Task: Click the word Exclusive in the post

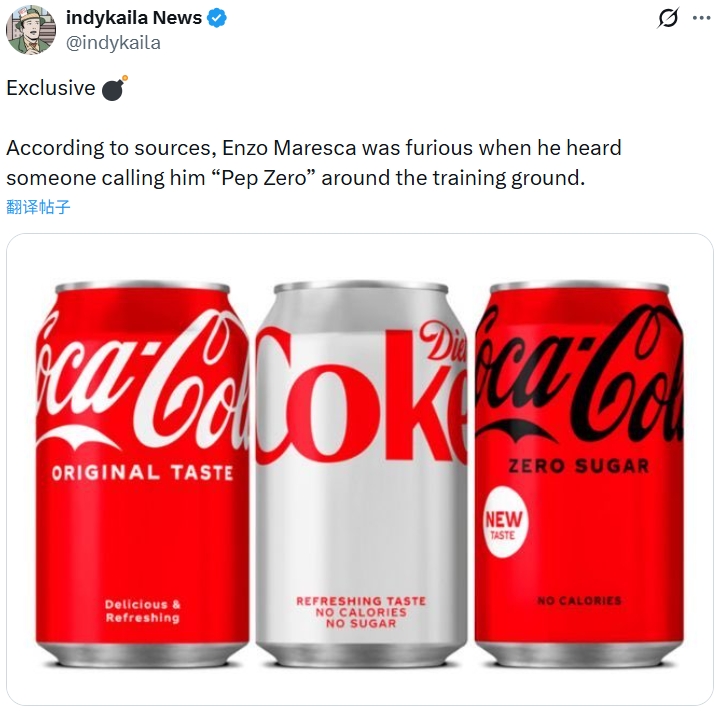Action: point(50,88)
